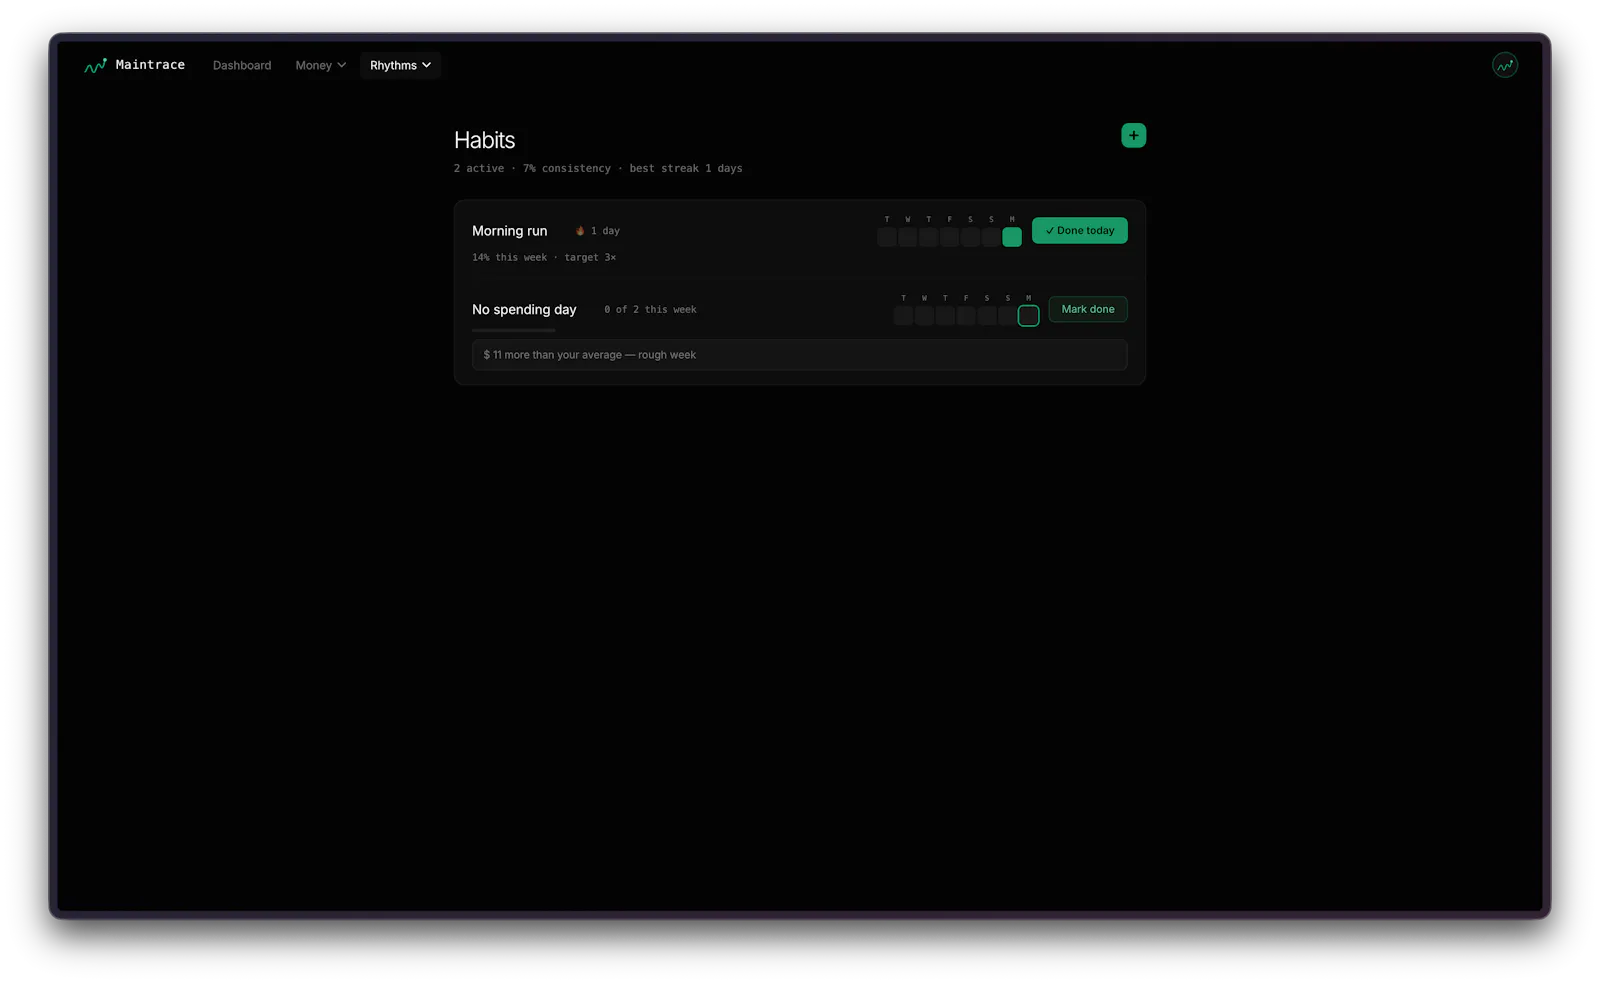Open the Dashboard page
The width and height of the screenshot is (1600, 984).
click(242, 65)
